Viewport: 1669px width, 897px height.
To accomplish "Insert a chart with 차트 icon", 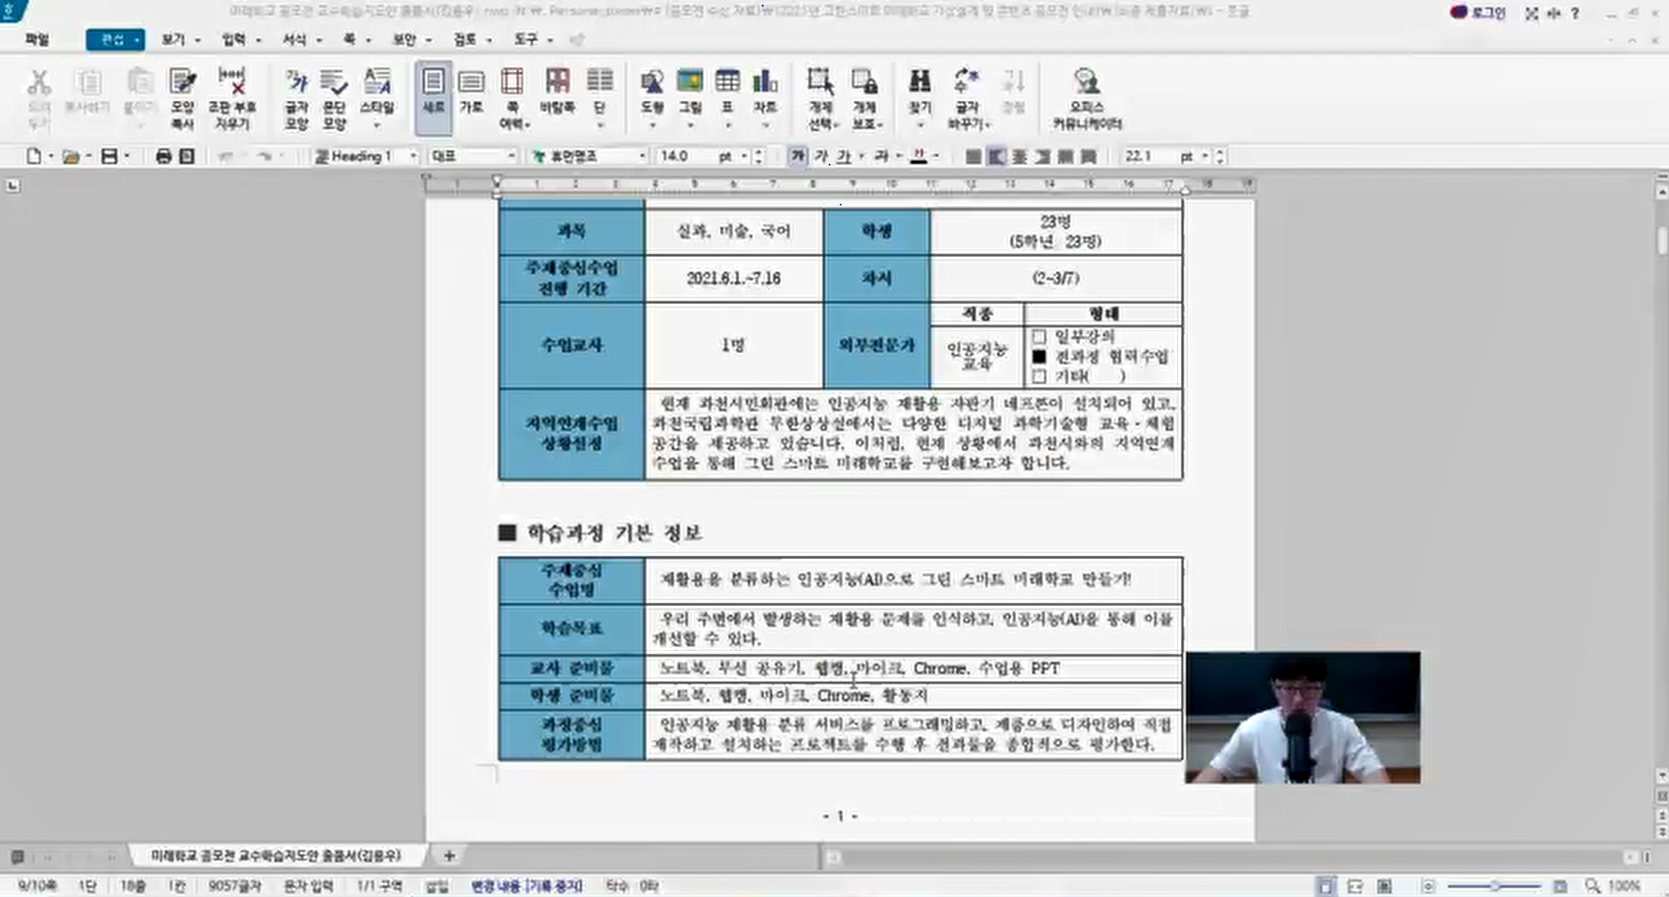I will coord(765,98).
